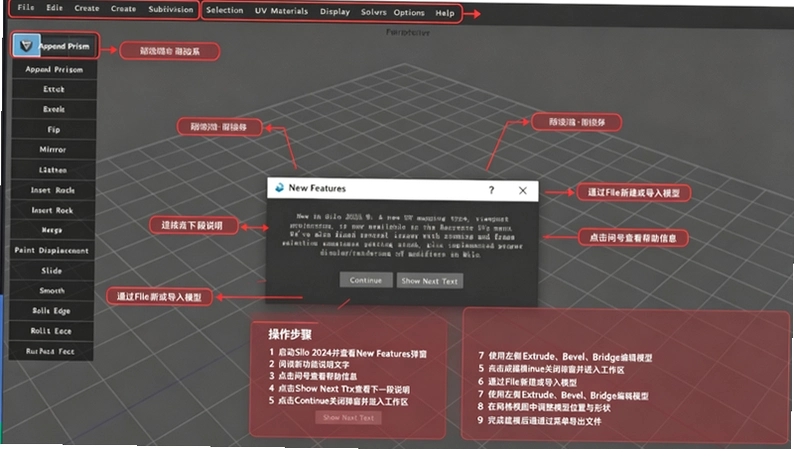Select the Exeek tool button
Viewport: 794px width, 449px height.
click(54, 109)
